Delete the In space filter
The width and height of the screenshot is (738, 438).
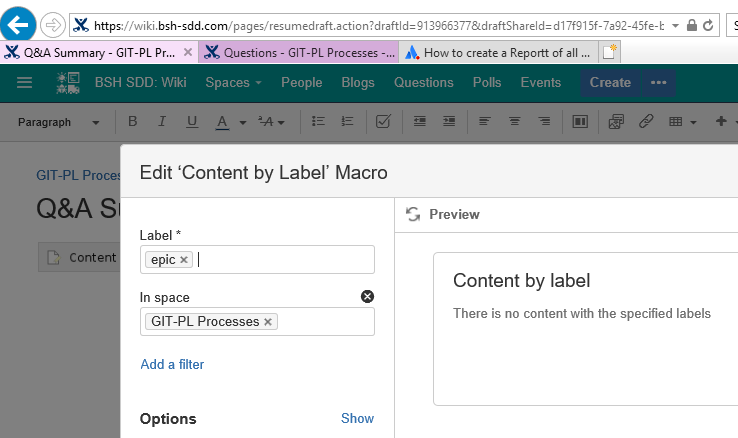tap(367, 296)
